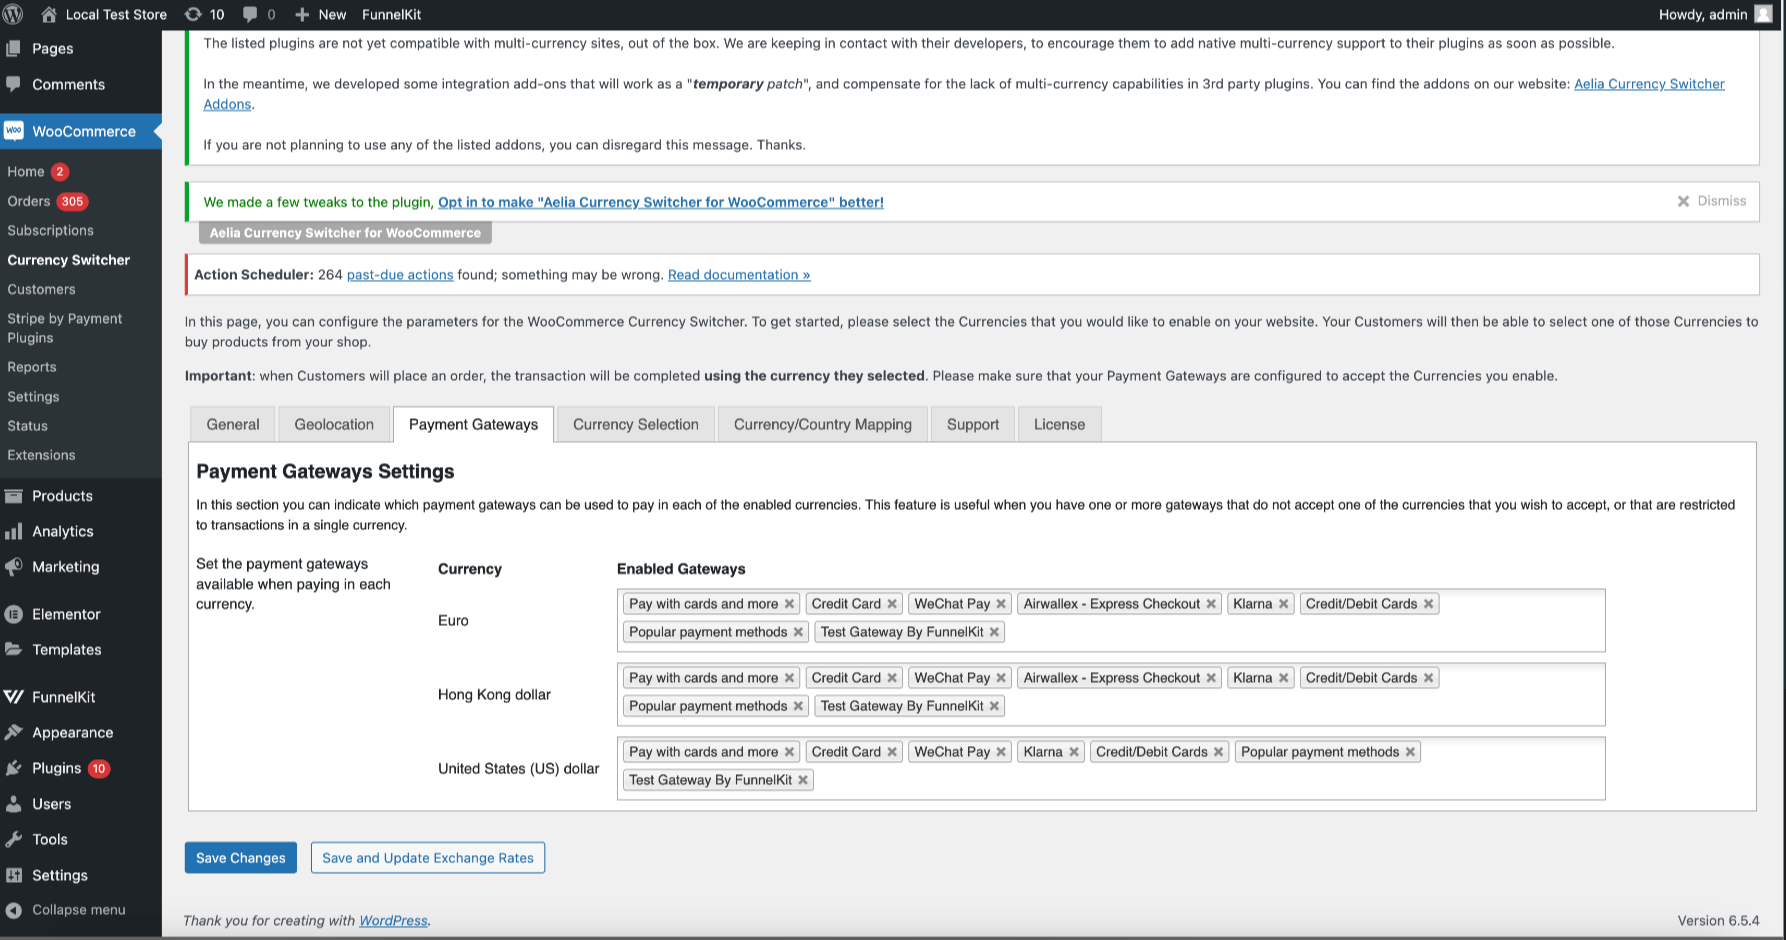Open the Marketing sidebar menu
Screen dimensions: 1786x940
[x=65, y=567]
